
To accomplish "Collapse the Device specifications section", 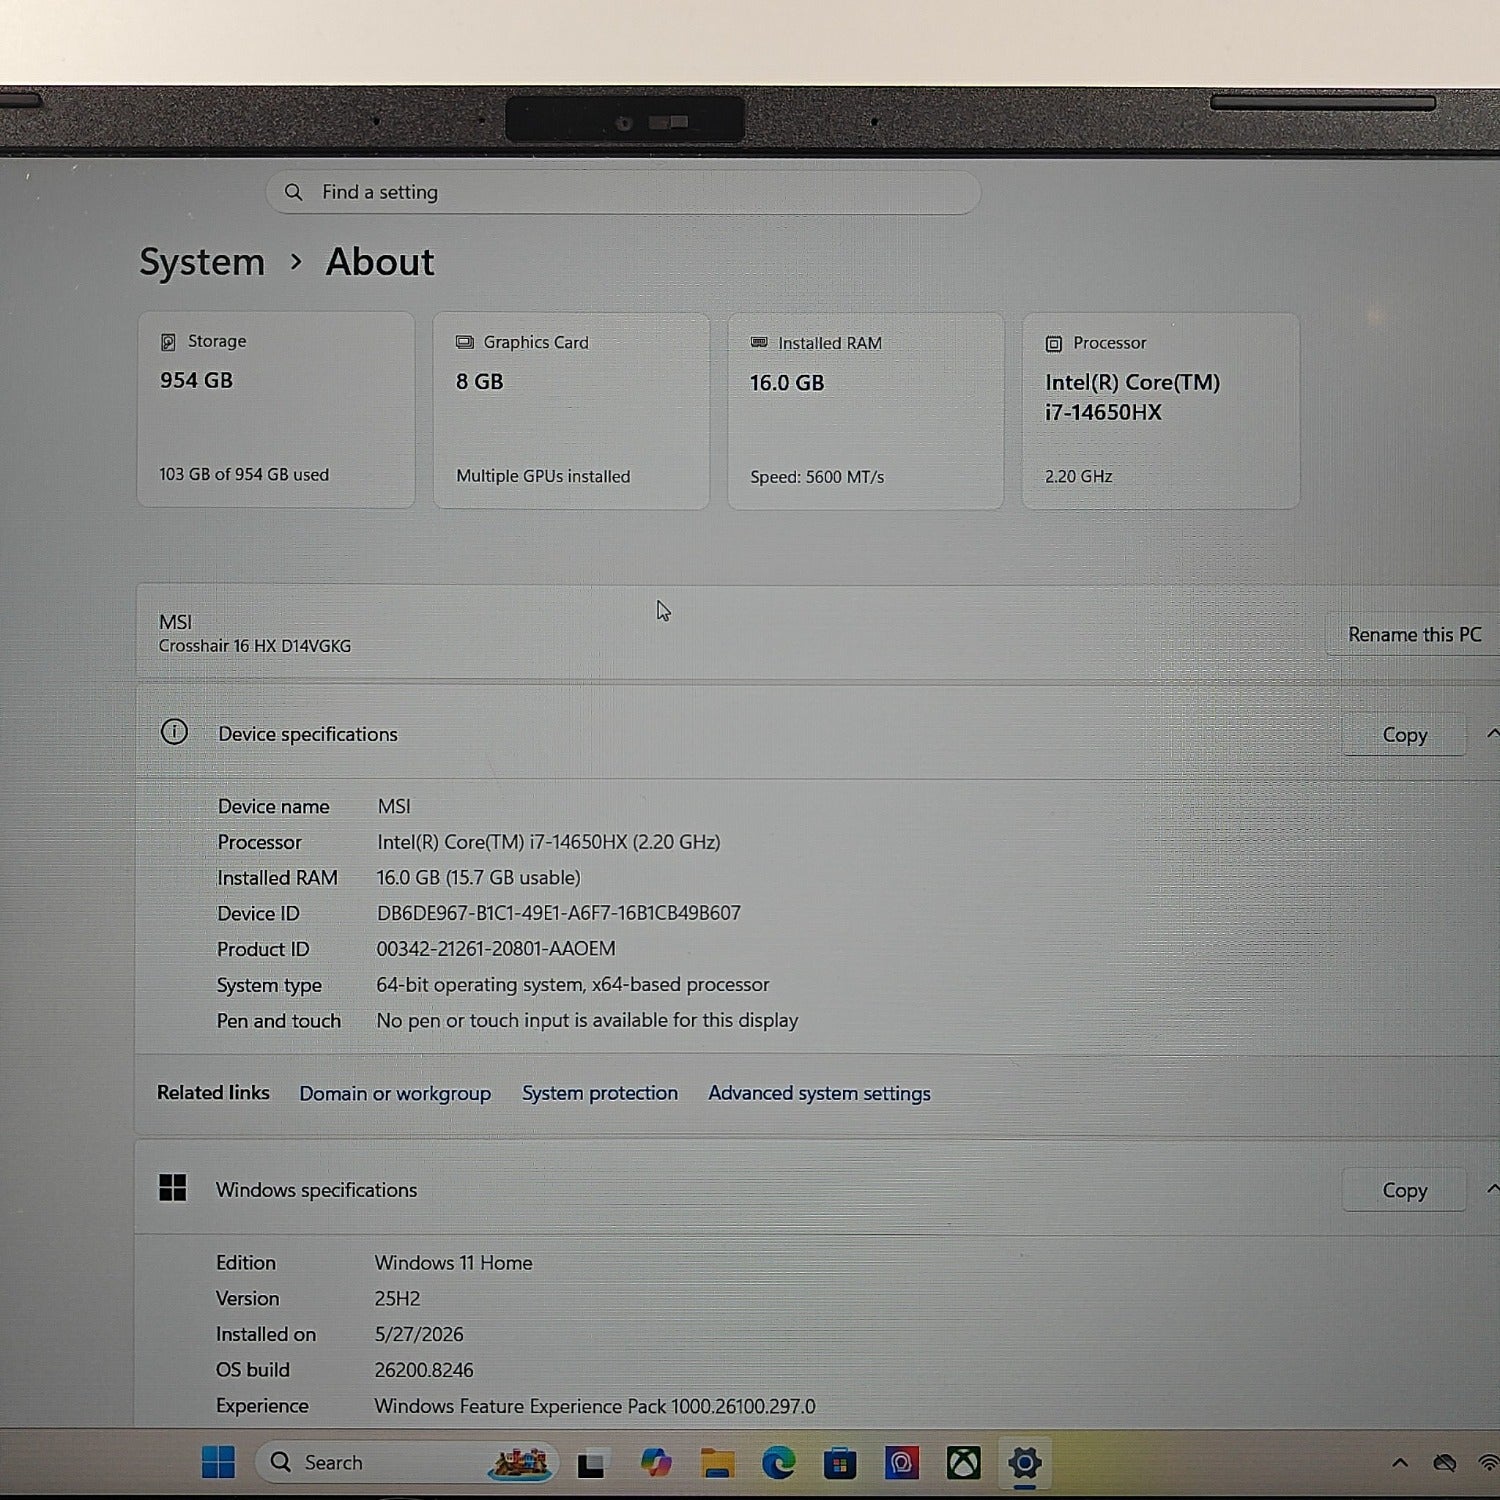I will 1491,734.
